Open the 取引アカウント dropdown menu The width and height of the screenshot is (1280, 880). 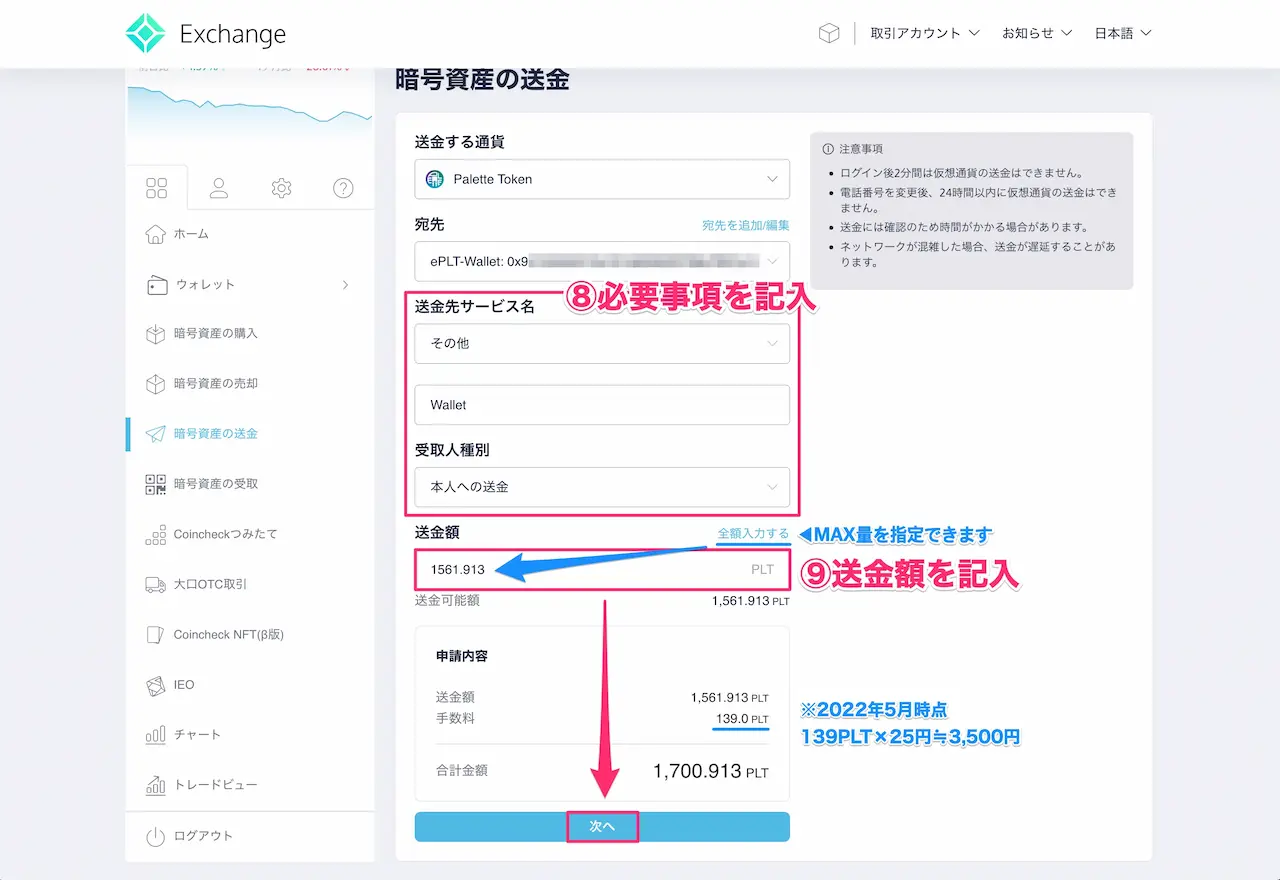coord(925,33)
